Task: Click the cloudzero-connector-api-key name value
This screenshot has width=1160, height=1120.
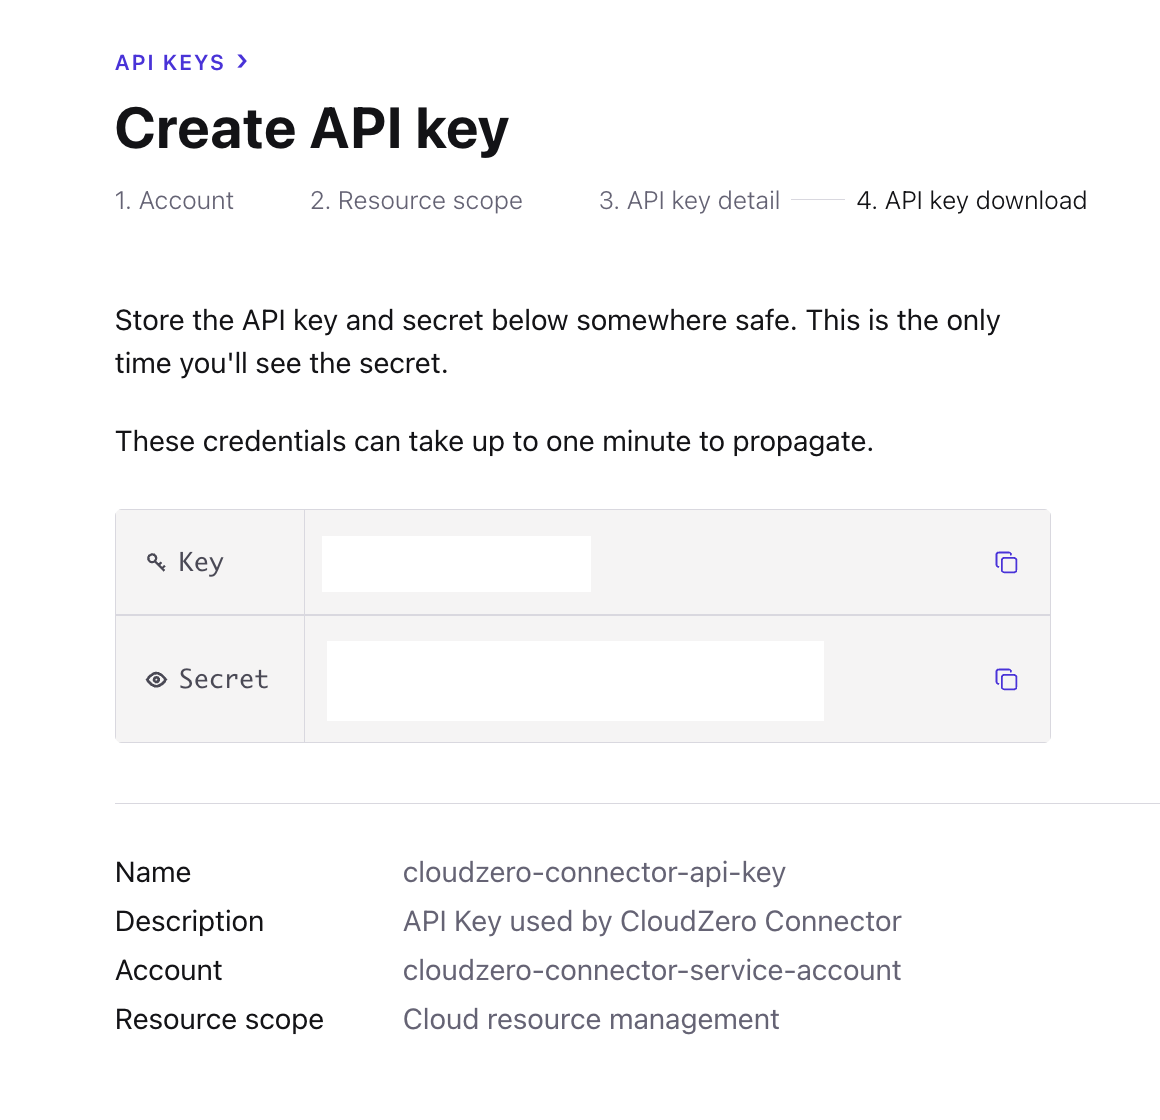Action: pos(594,872)
